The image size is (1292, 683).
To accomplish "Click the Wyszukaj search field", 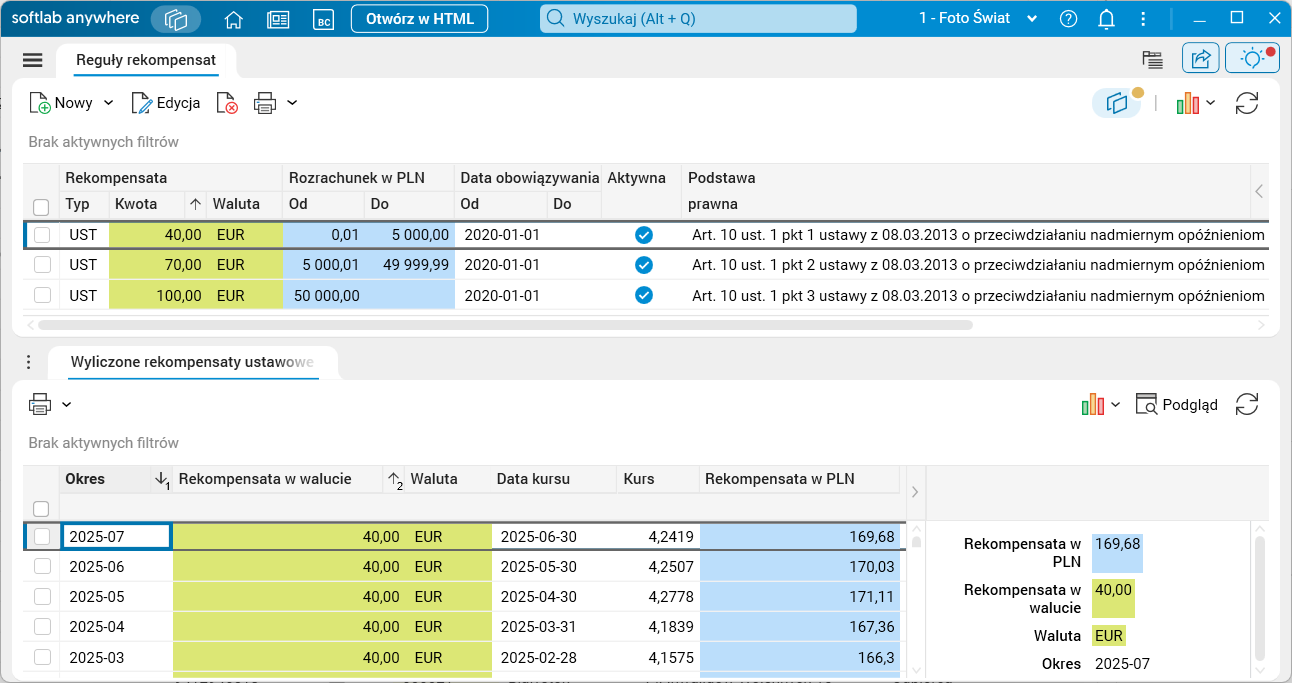I will (x=698, y=19).
